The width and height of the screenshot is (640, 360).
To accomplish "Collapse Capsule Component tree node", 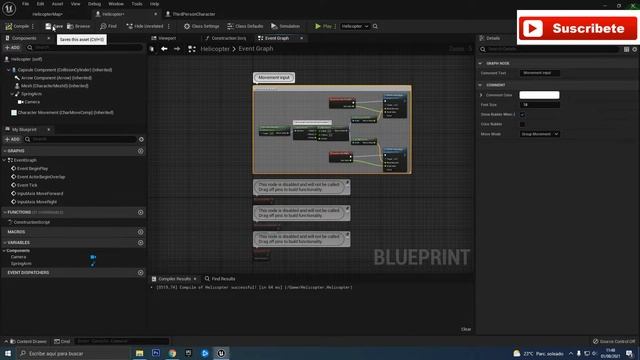I will [x=9, y=70].
